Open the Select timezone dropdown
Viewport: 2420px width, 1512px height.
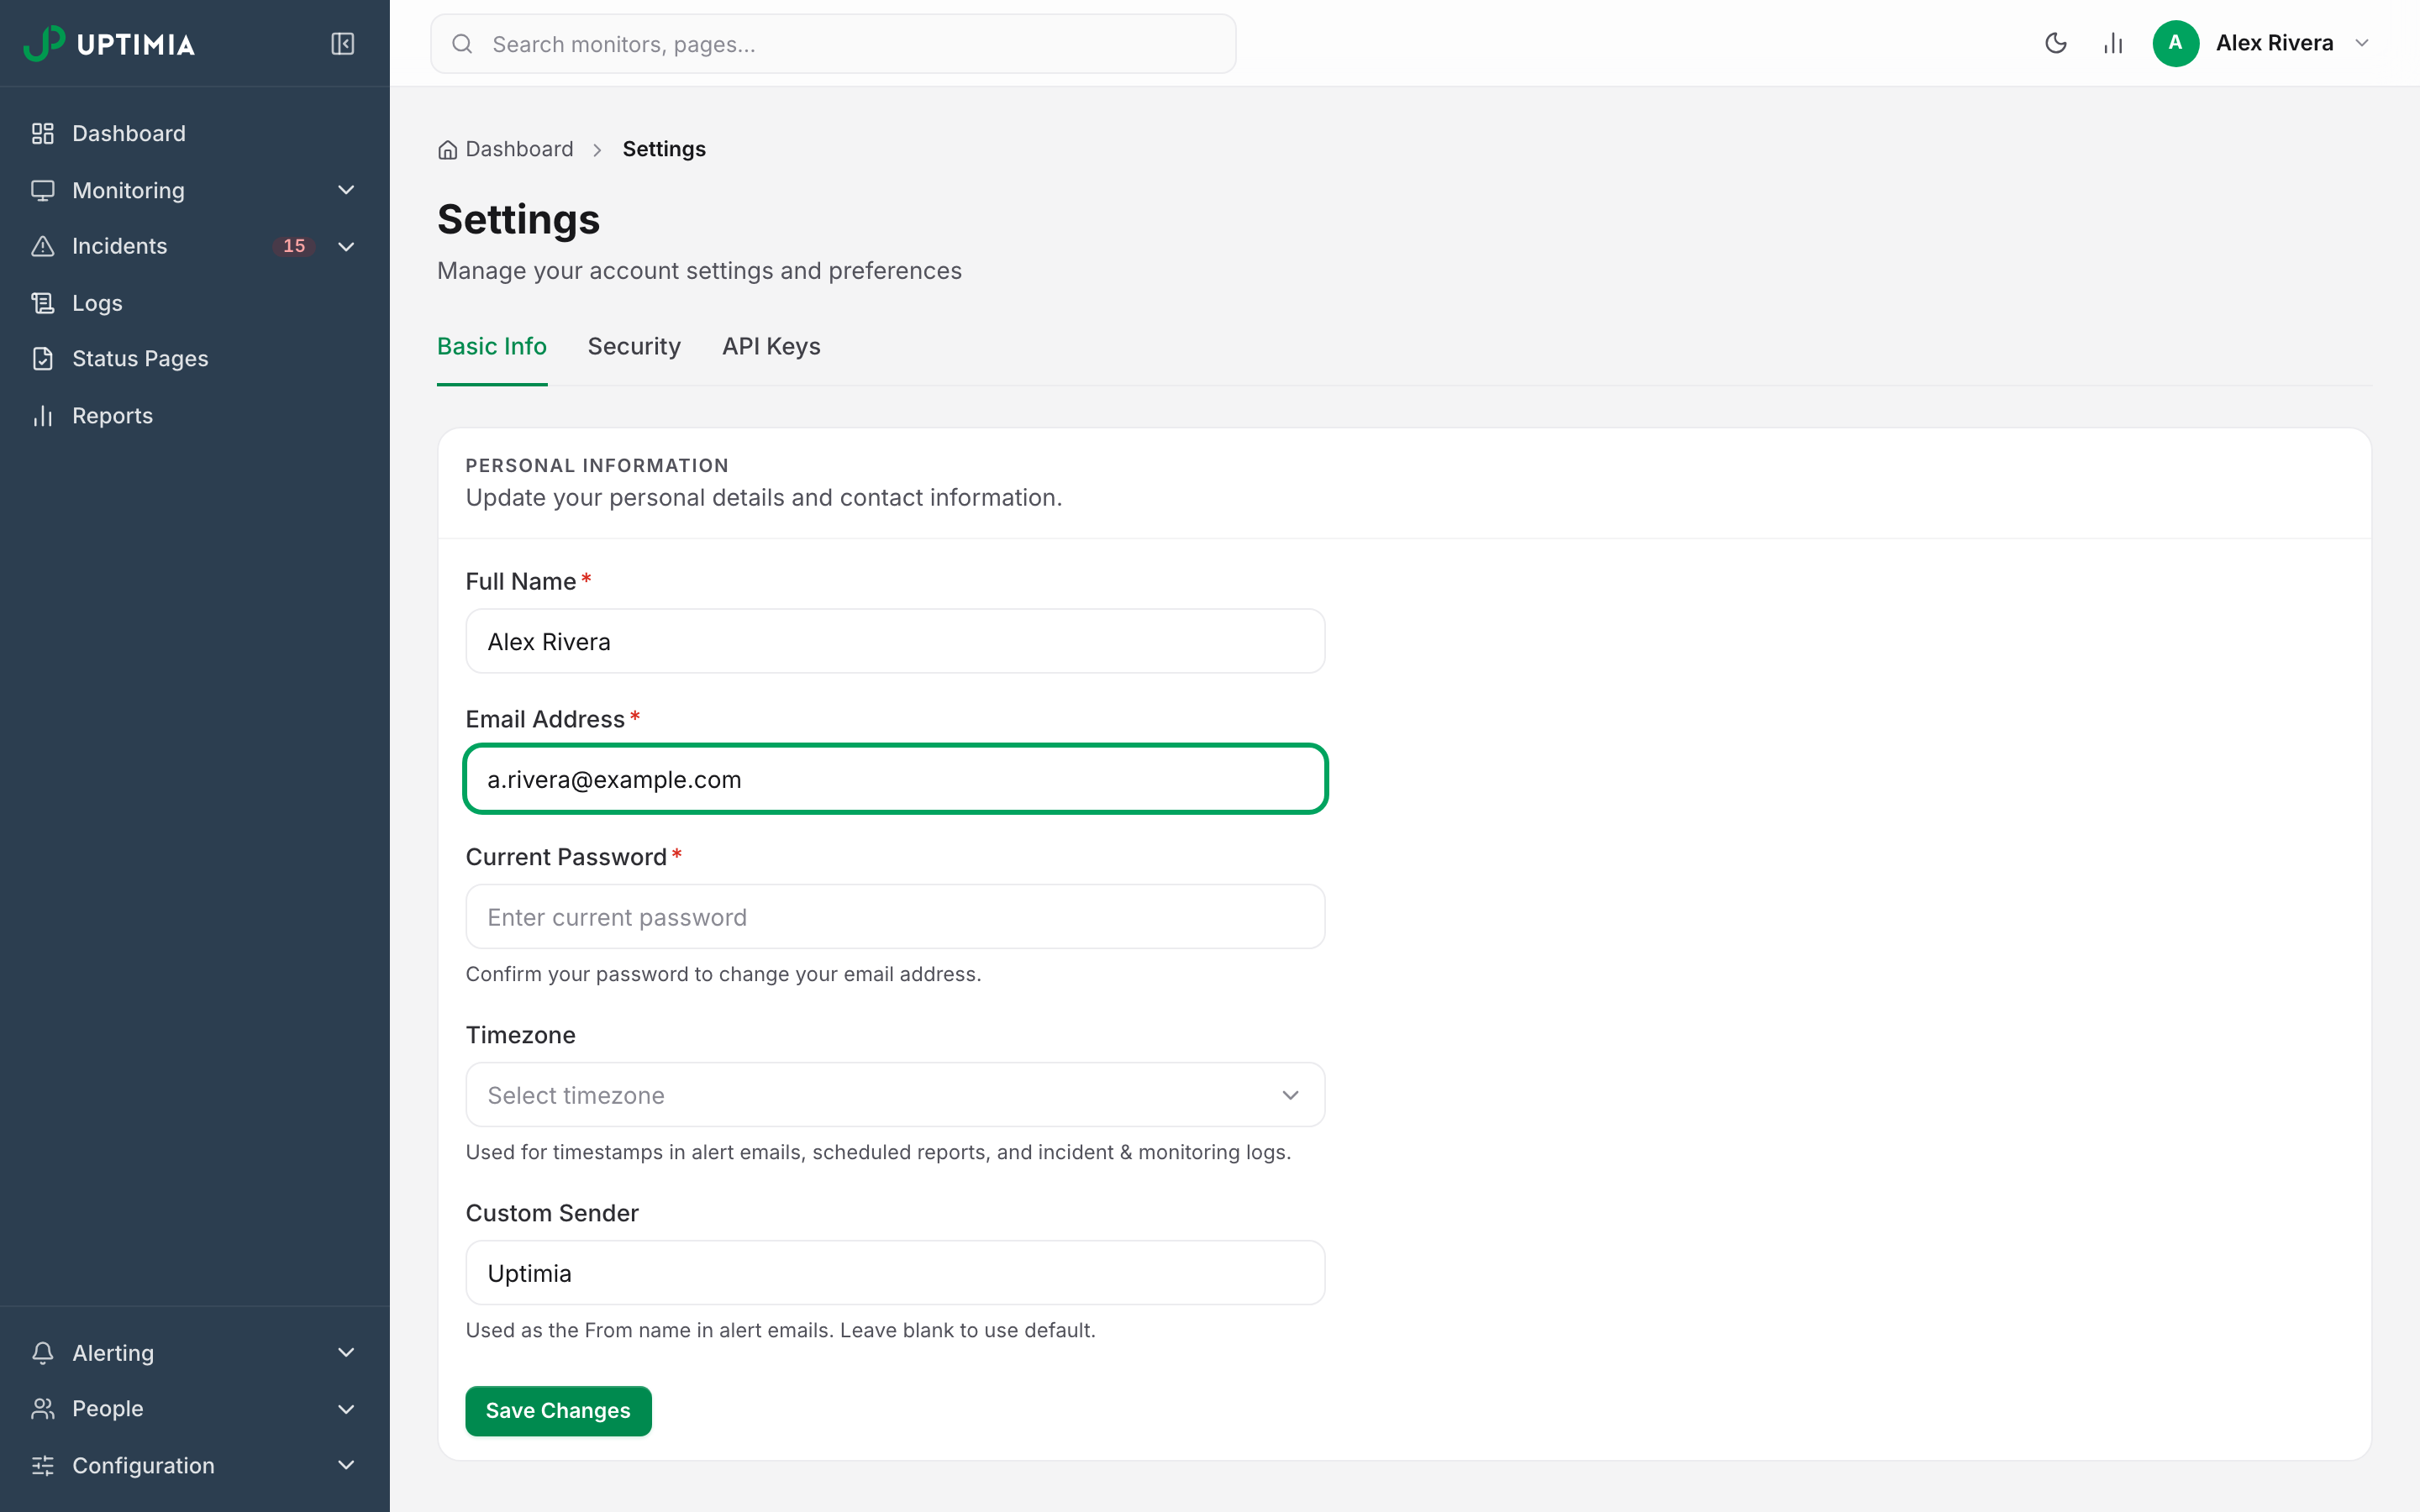[895, 1095]
